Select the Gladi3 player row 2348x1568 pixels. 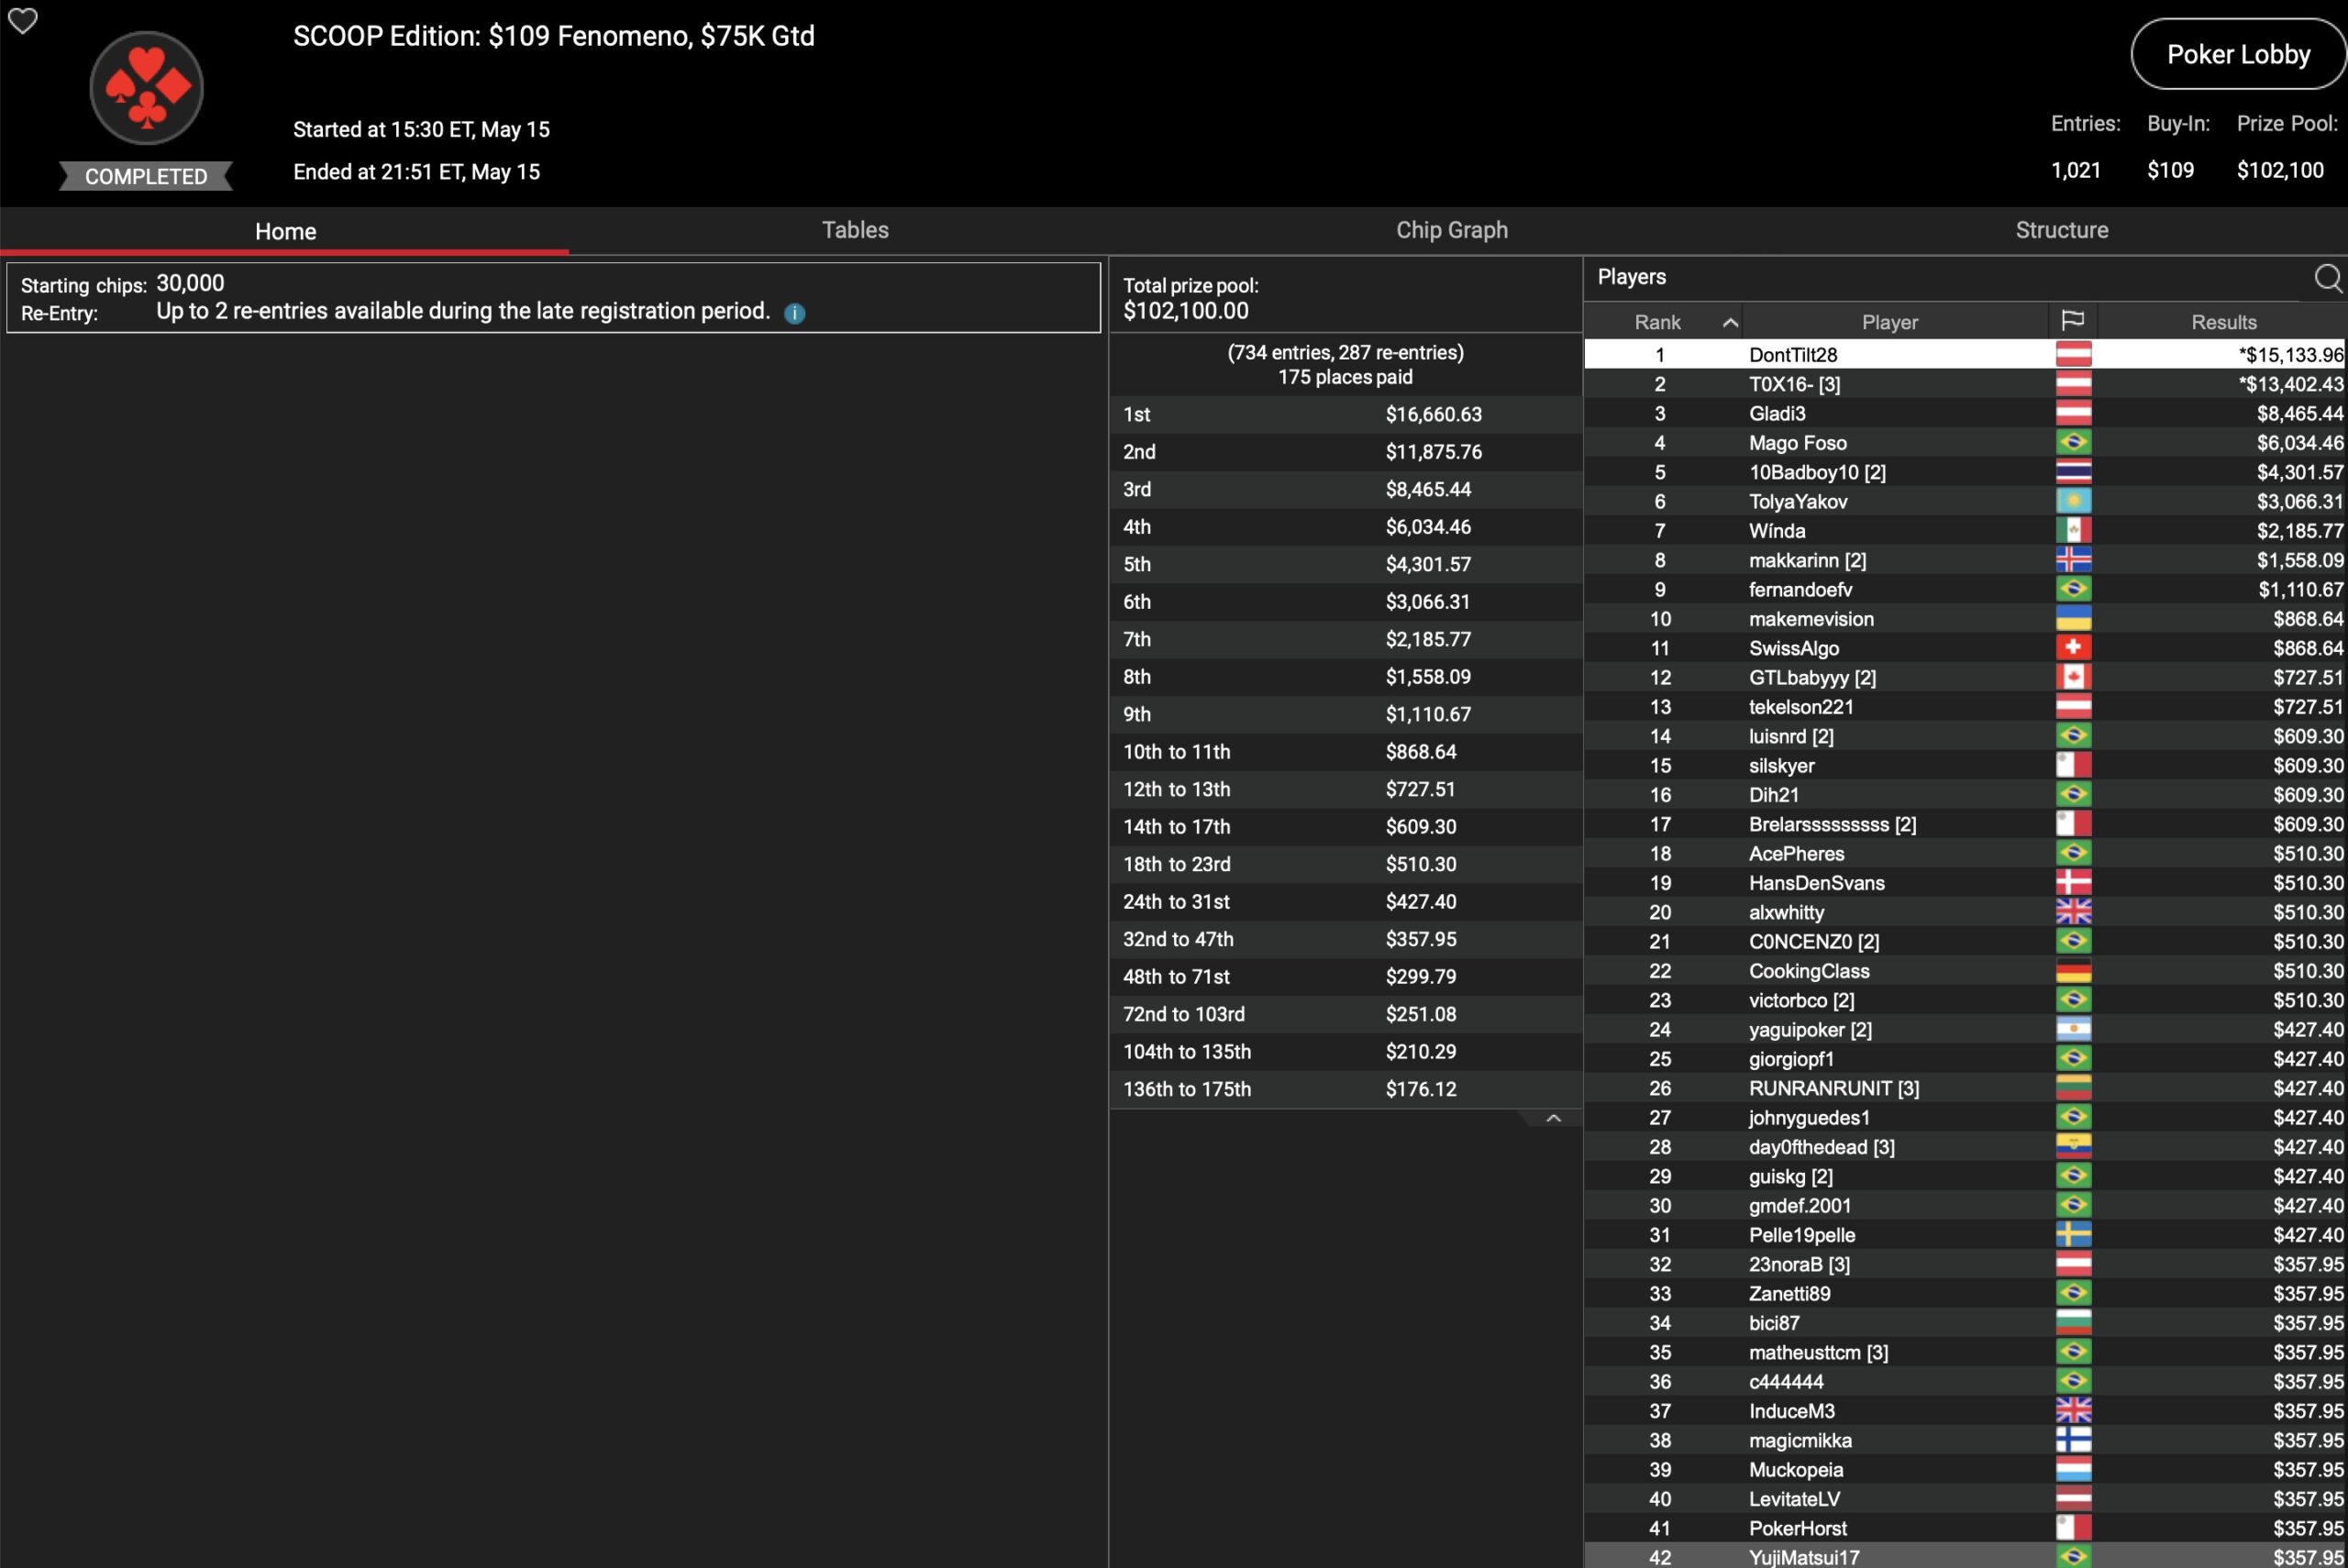(x=1776, y=413)
